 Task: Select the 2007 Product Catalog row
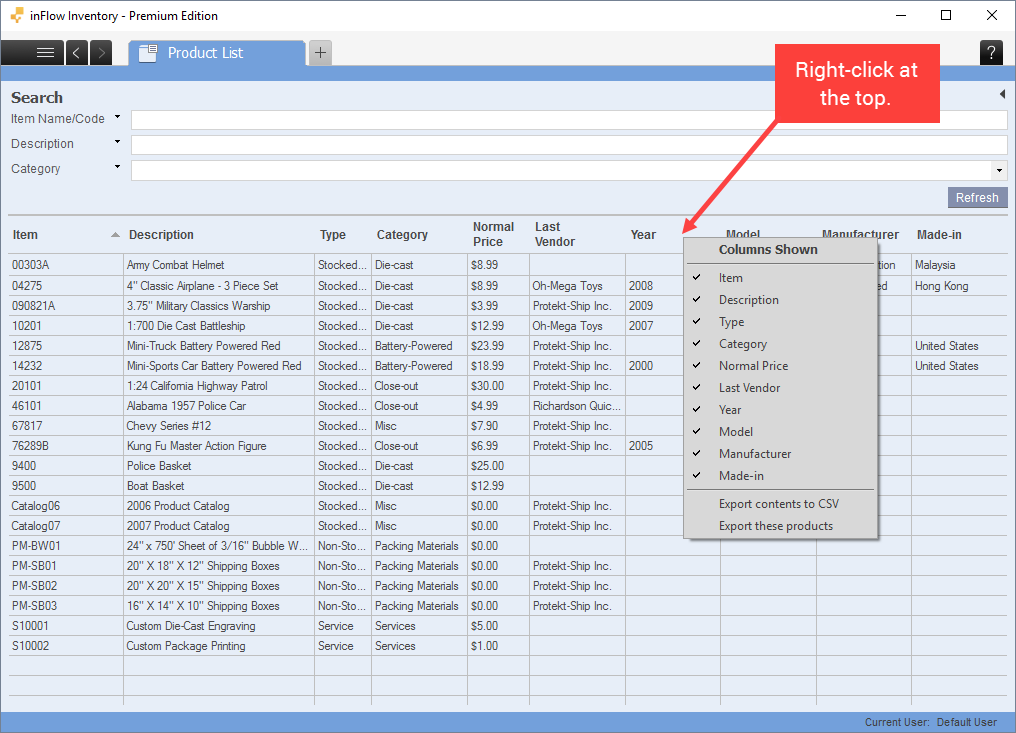click(x=178, y=526)
